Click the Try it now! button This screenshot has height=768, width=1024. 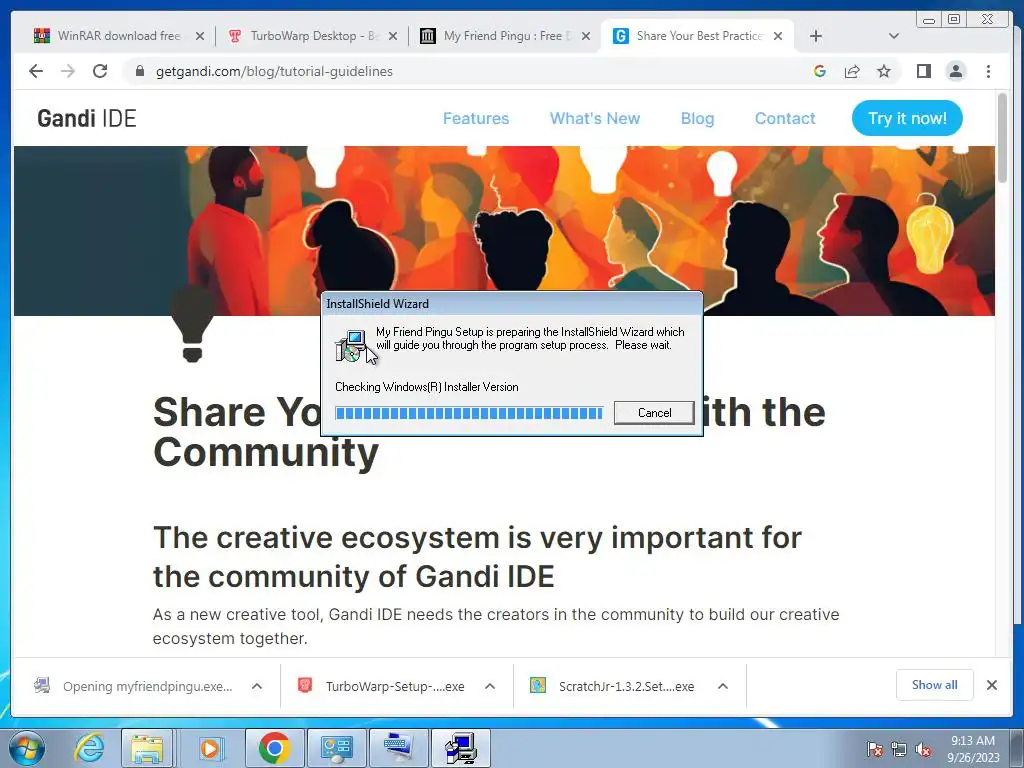point(907,118)
